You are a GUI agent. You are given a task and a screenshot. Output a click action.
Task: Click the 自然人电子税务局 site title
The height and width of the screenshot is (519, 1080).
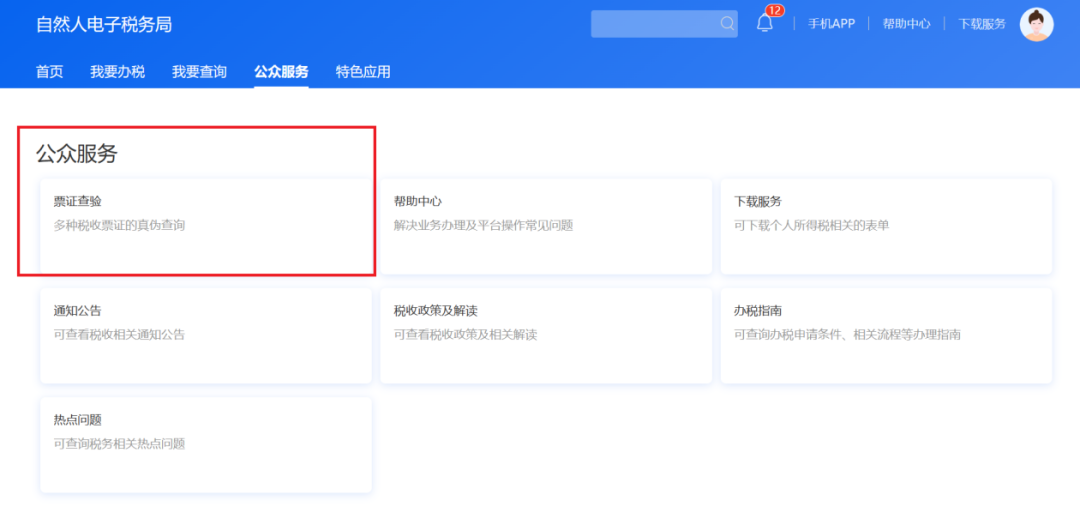pos(104,24)
